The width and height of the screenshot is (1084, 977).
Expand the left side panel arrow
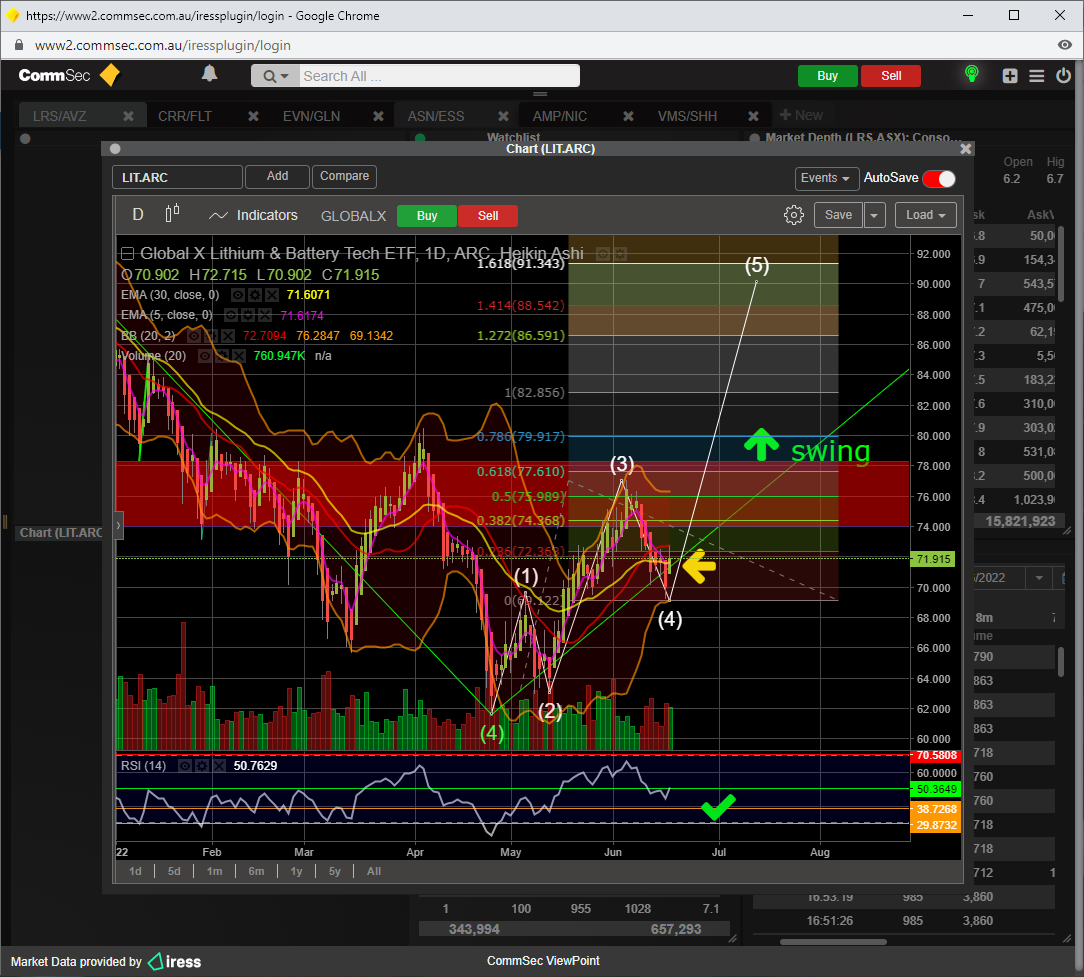point(118,525)
